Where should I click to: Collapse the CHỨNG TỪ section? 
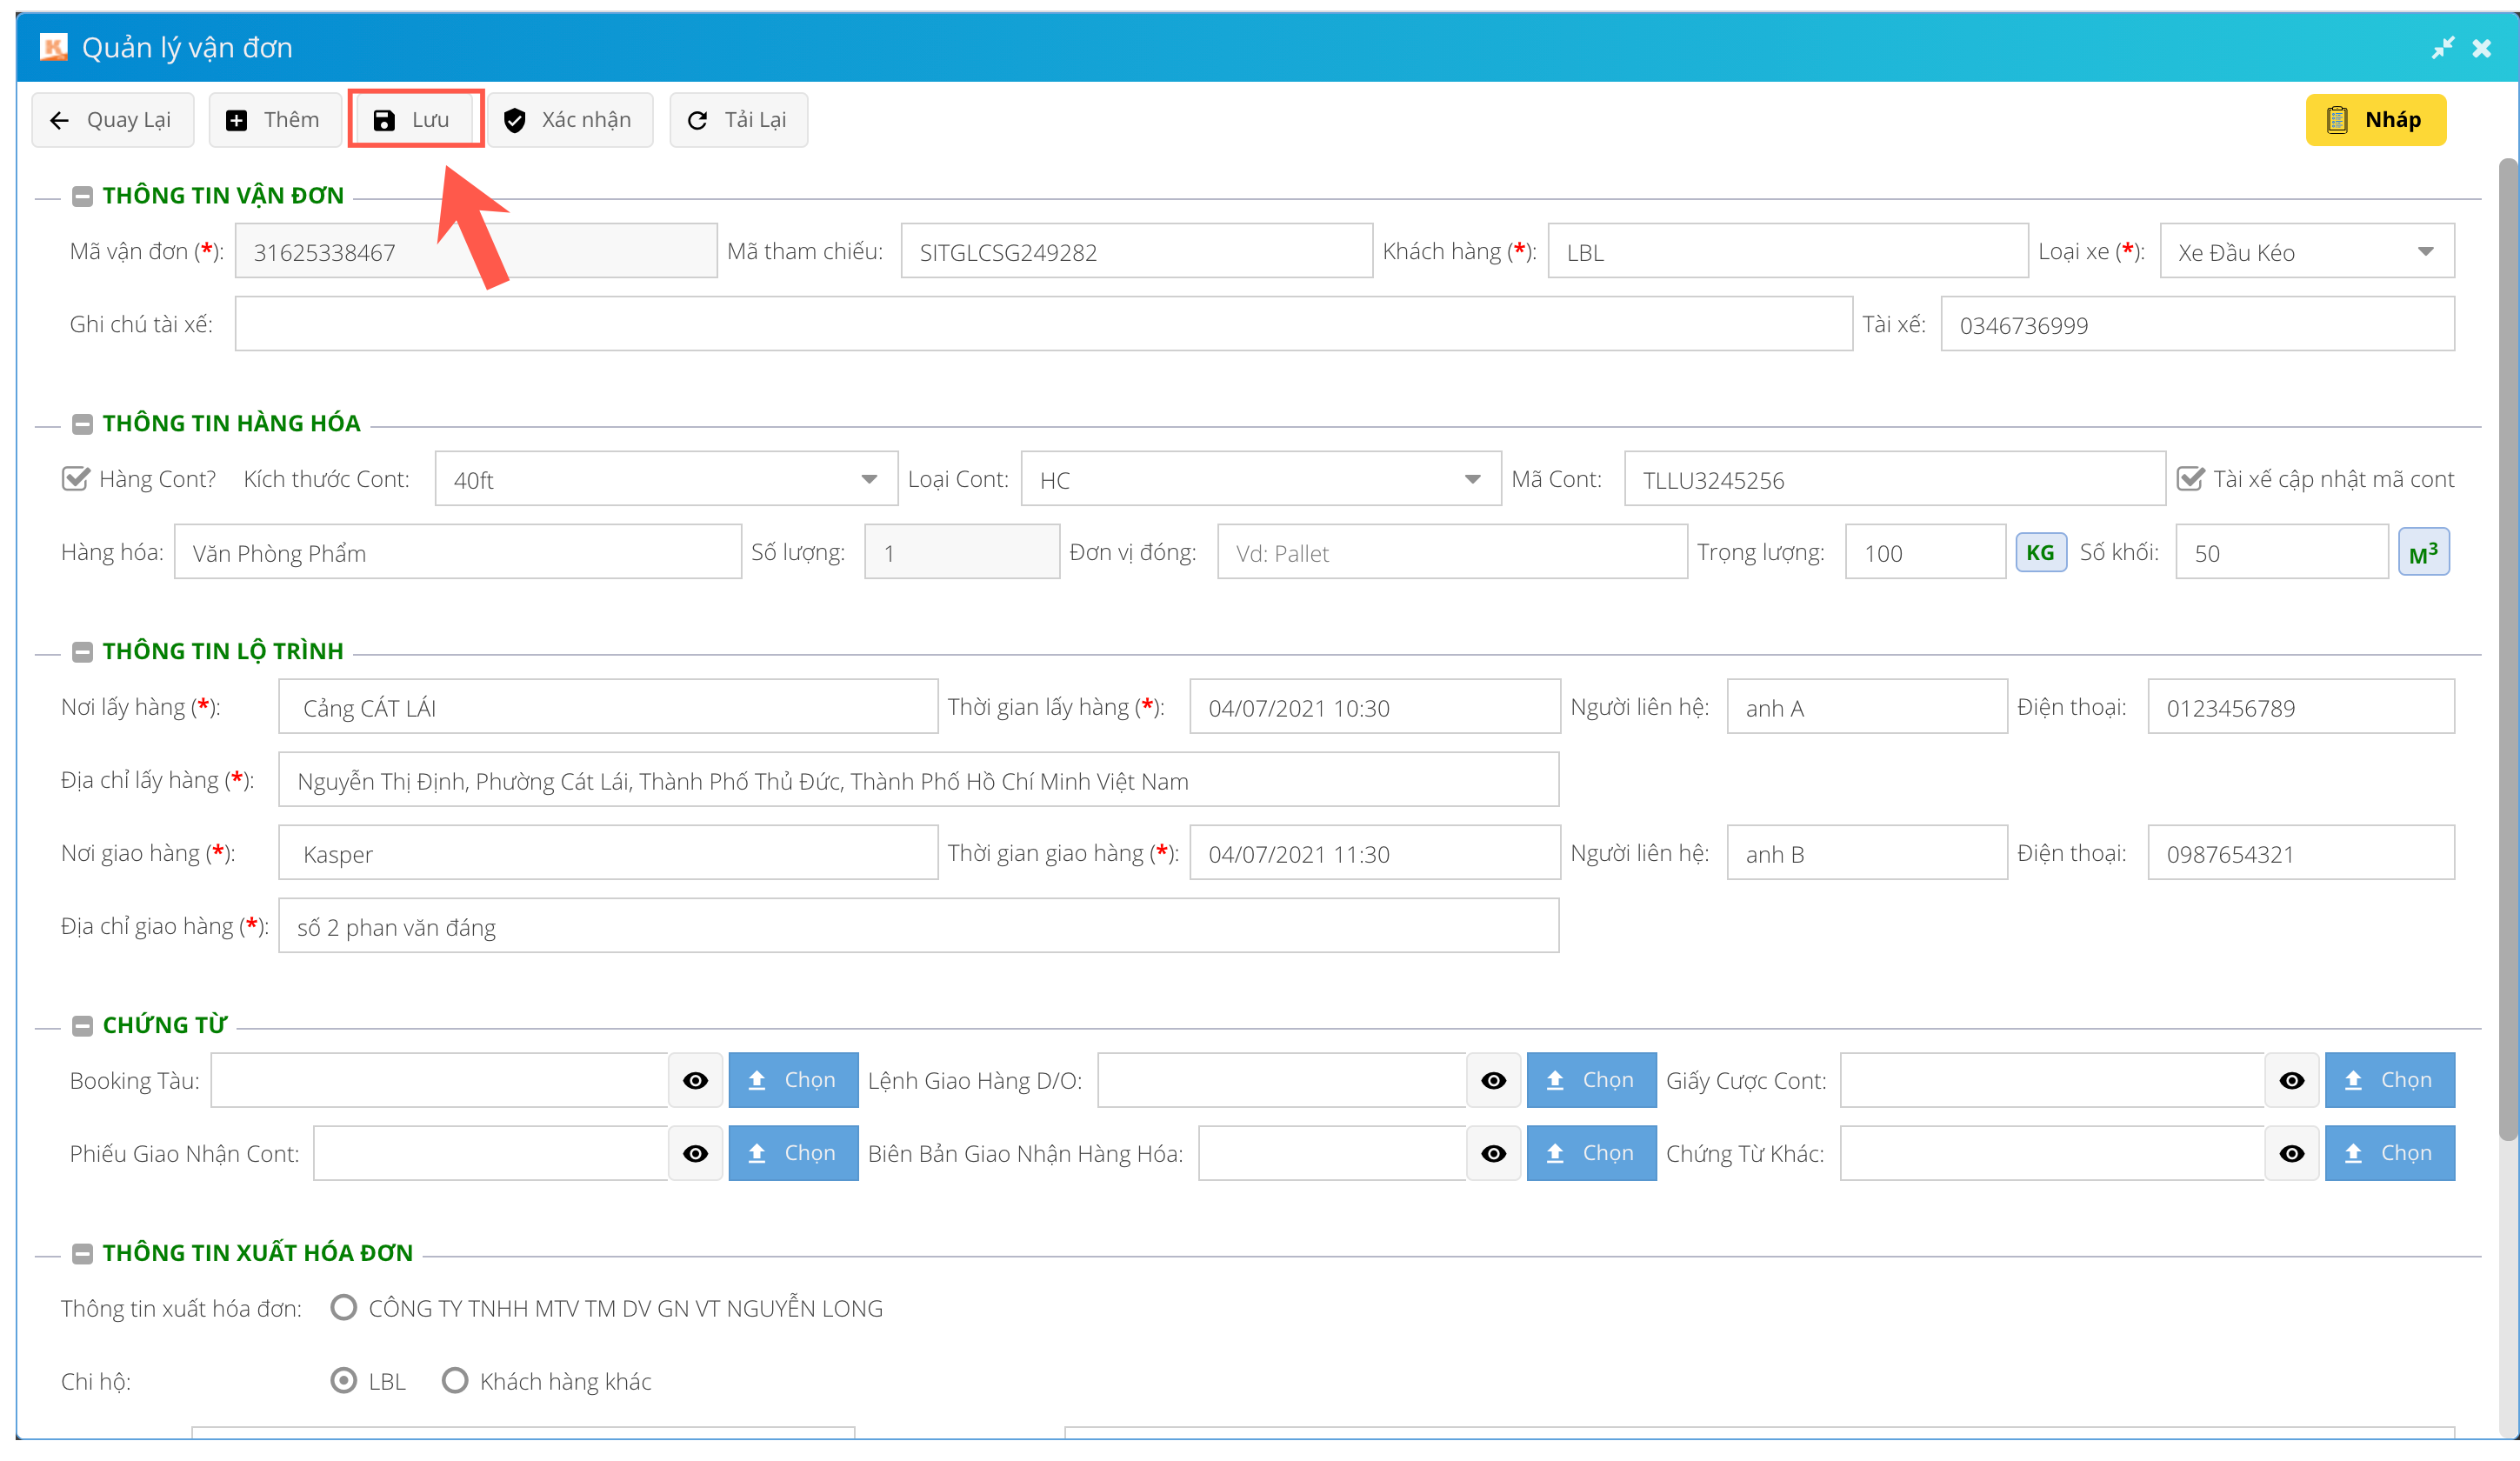pos(83,1026)
